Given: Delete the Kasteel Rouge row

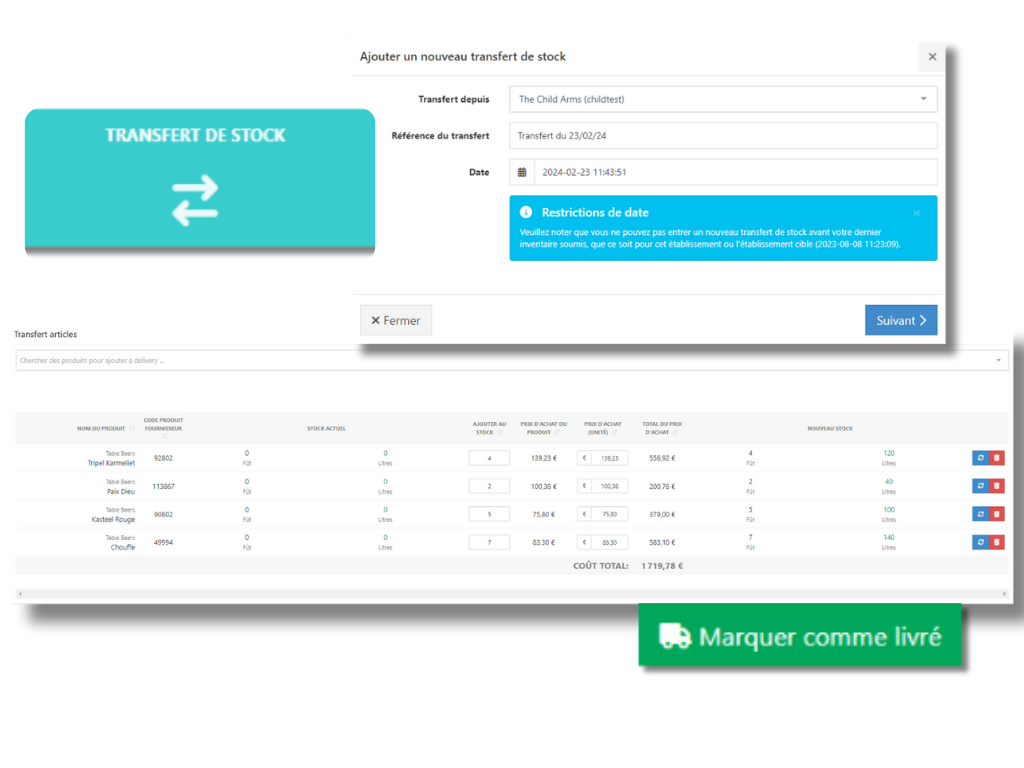Looking at the screenshot, I should [x=997, y=514].
